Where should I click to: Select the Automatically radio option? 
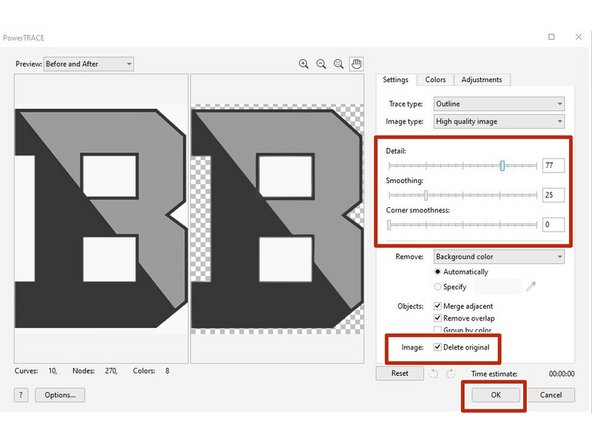438,271
